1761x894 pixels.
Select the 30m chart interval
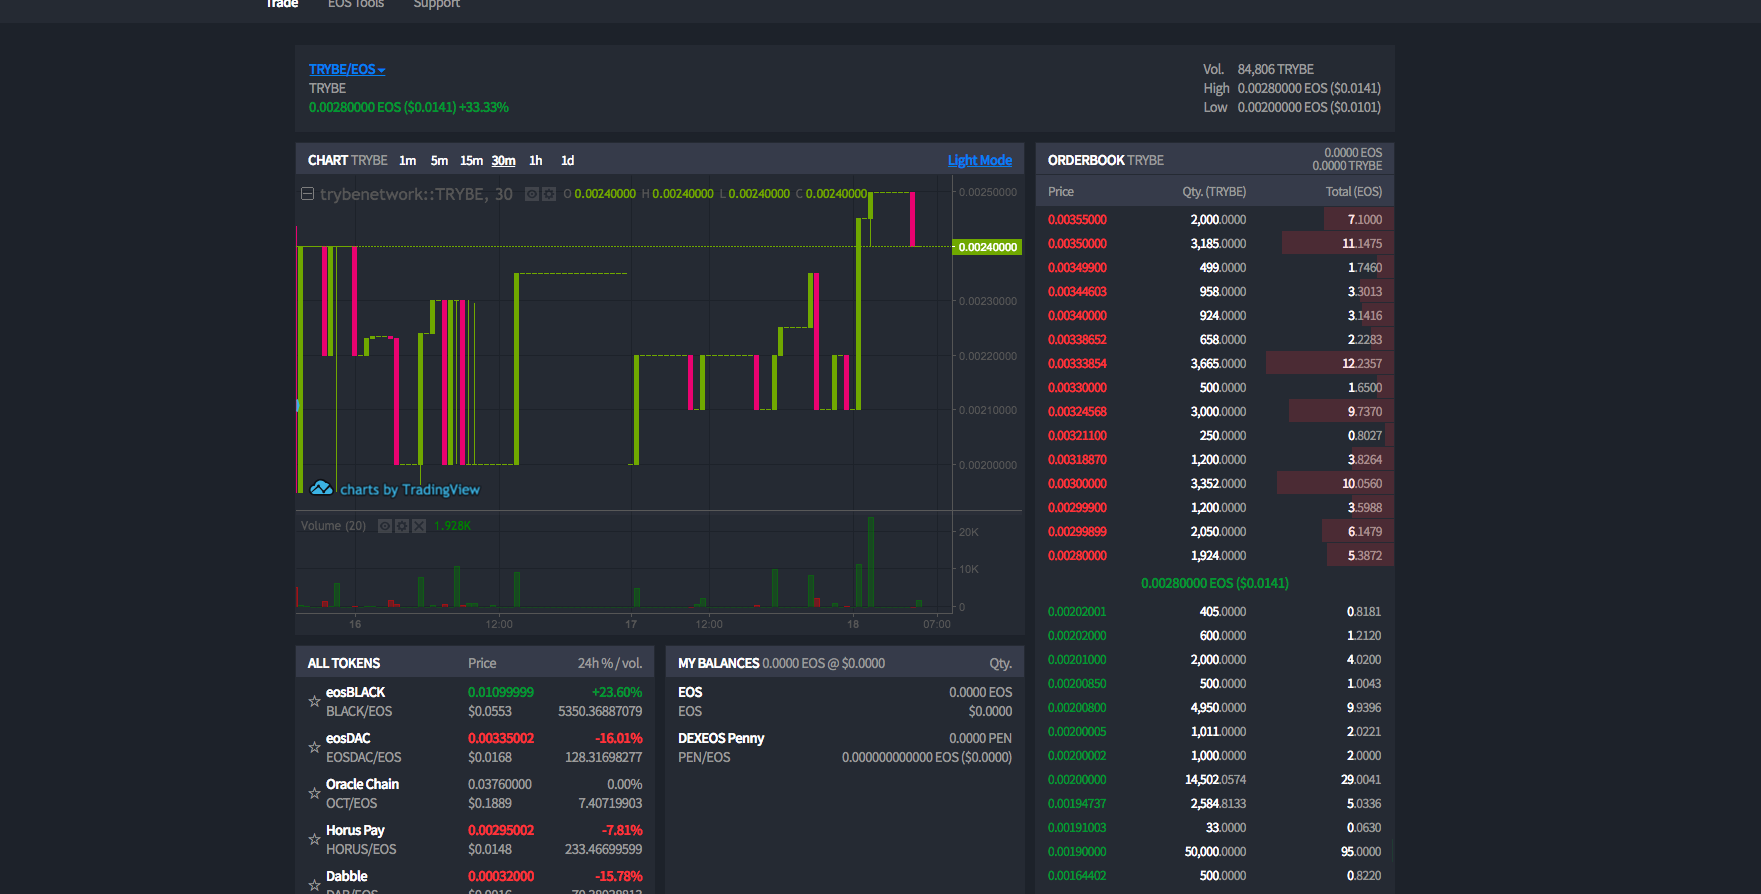(503, 161)
